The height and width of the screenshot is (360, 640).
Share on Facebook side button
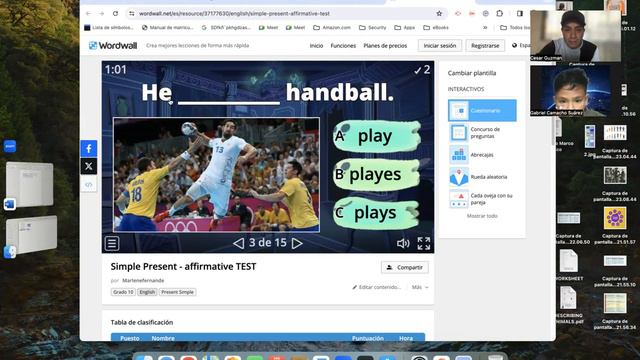pos(89,149)
